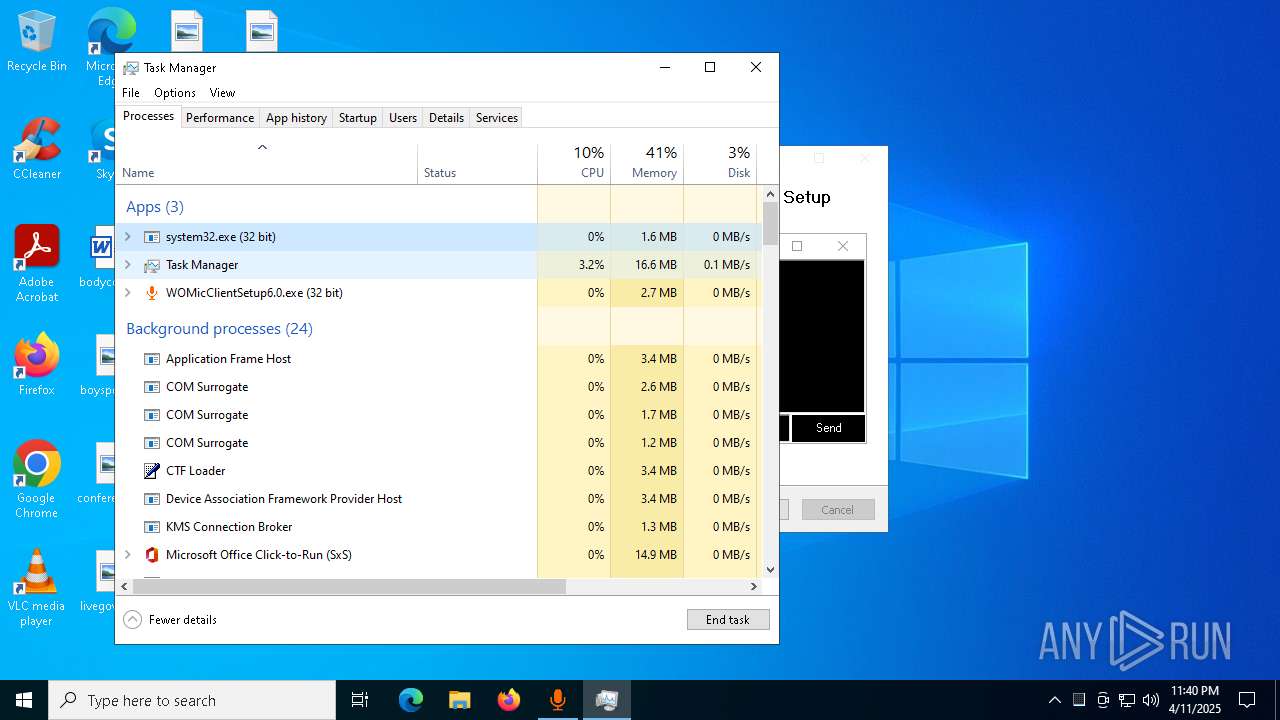Click the Microsoft Office Click-to-Run icon
Screen dimensions: 1280x720
tap(152, 555)
